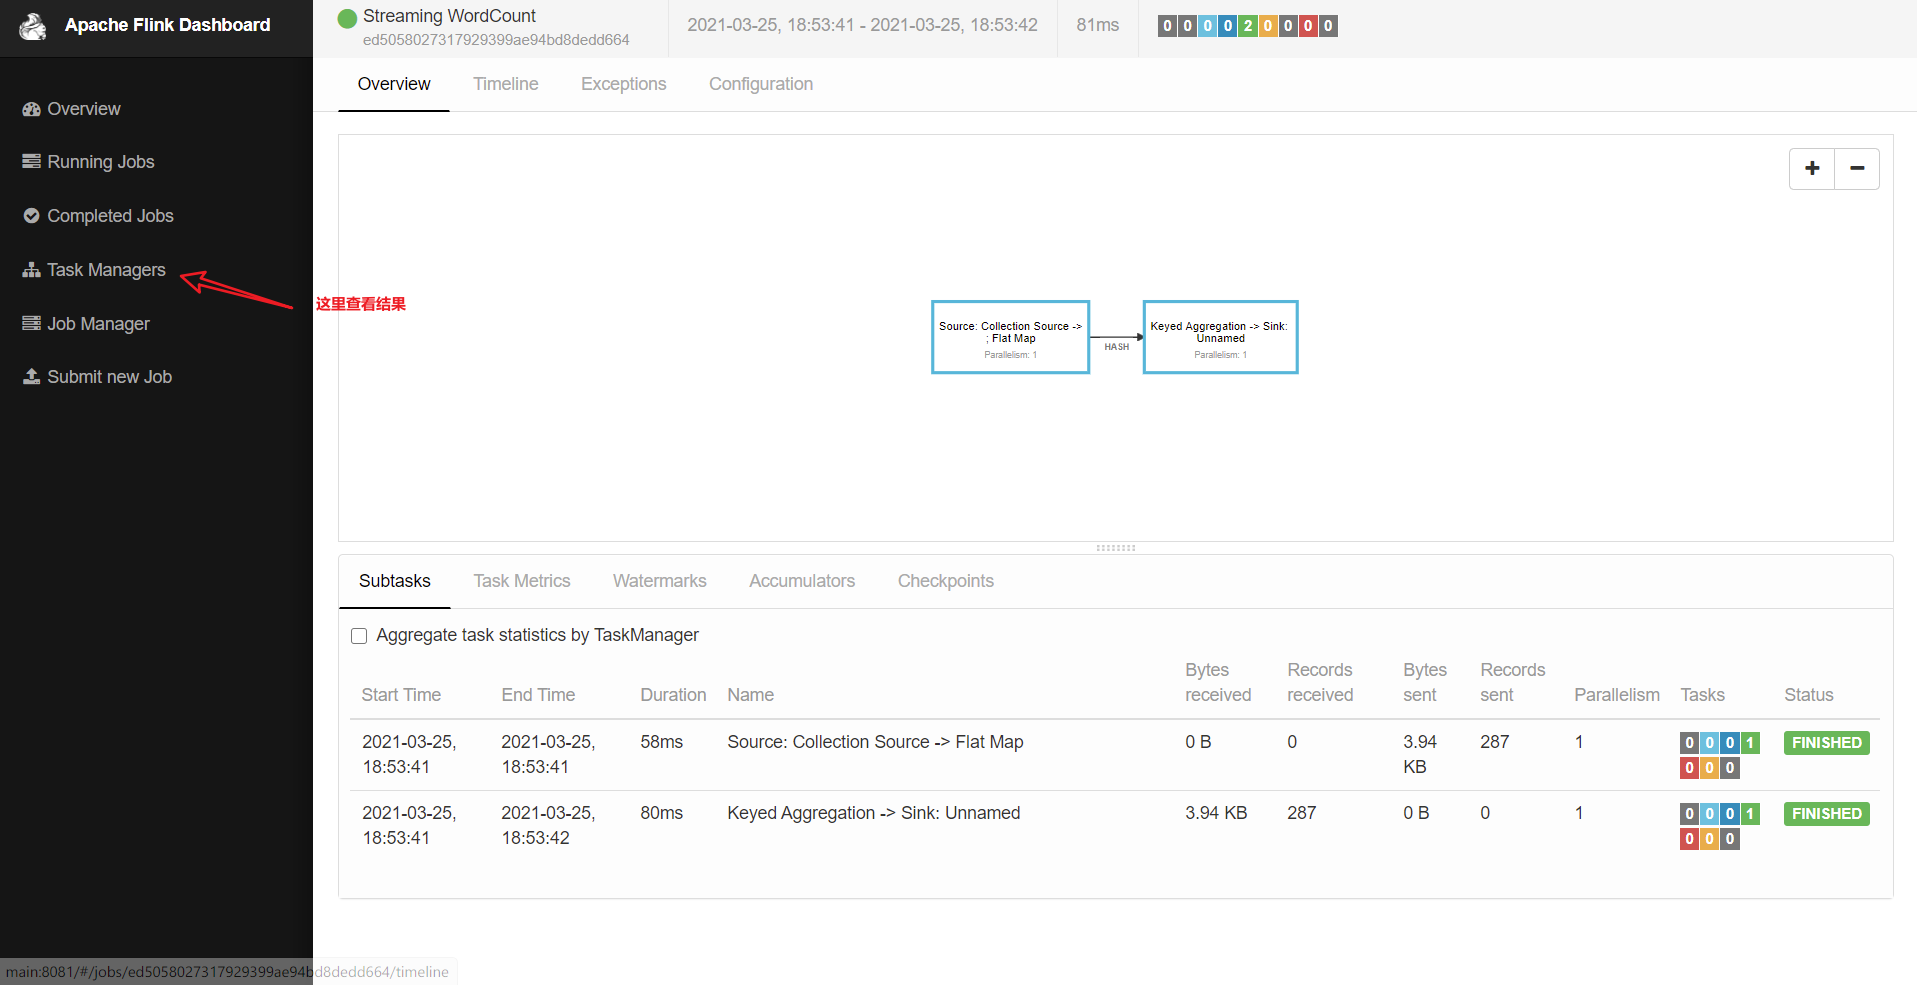Screen dimensions: 1917x985
Task: Click the End Time column header
Action: 538,695
